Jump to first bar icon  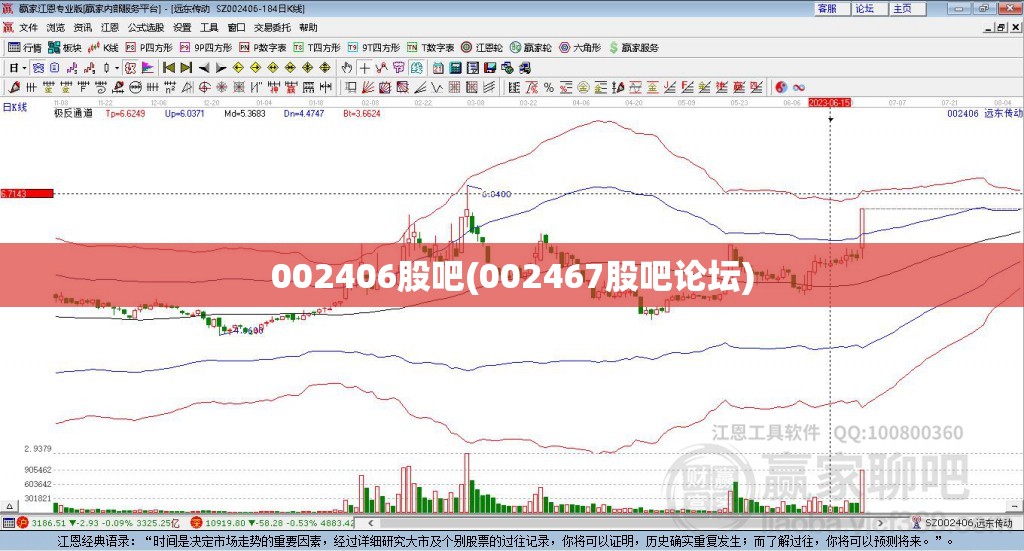(x=168, y=68)
